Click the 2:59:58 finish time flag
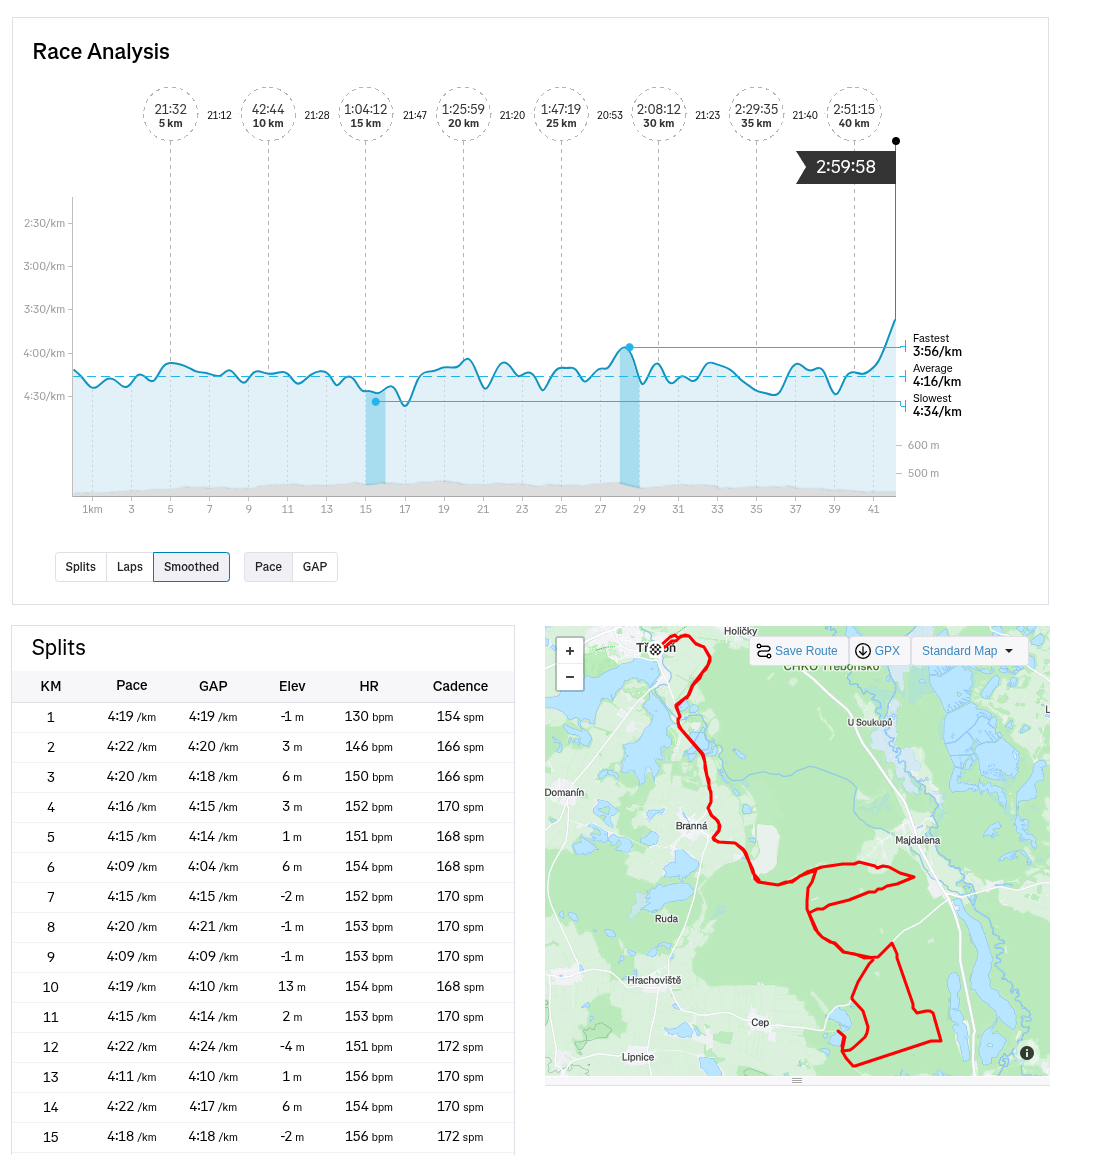The height and width of the screenshot is (1155, 1120). click(x=846, y=167)
